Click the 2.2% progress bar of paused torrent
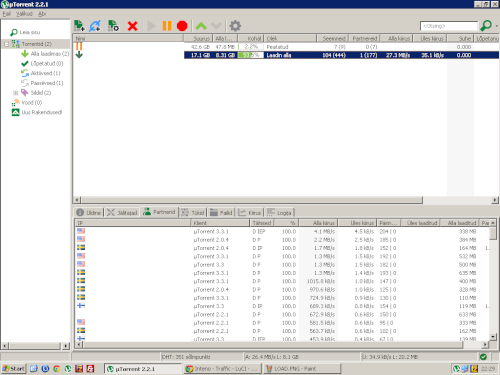500x375 pixels. [x=251, y=47]
